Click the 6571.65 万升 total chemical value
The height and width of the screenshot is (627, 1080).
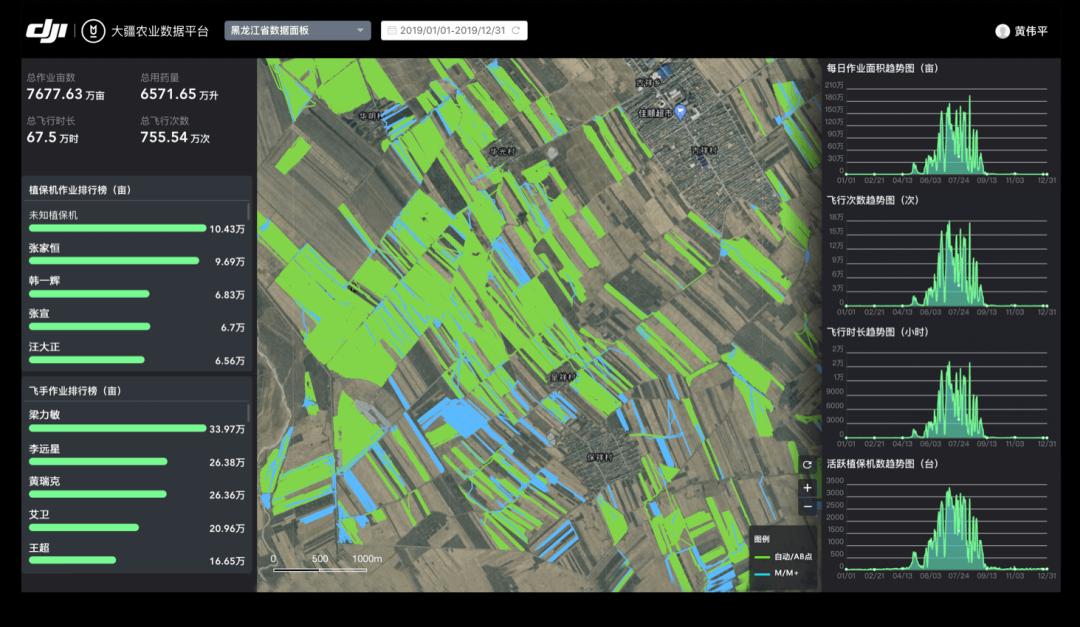179,94
